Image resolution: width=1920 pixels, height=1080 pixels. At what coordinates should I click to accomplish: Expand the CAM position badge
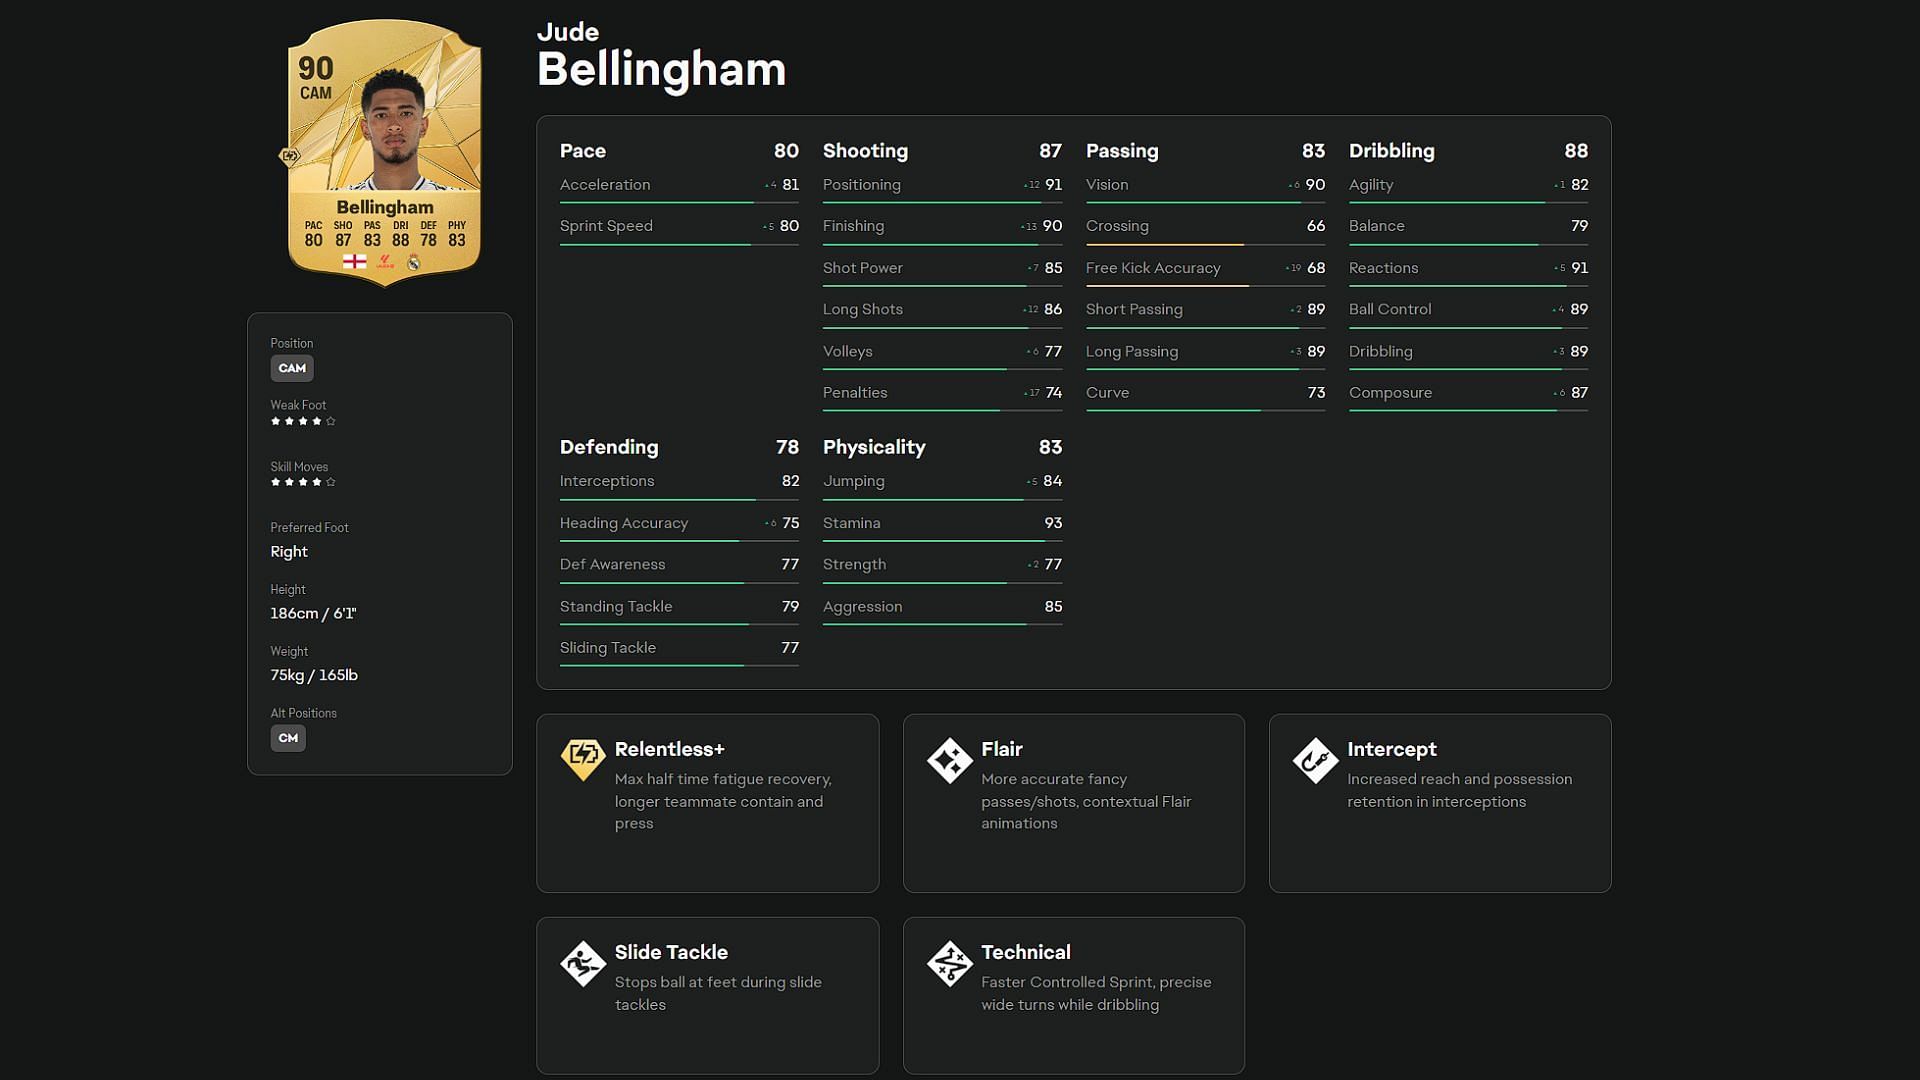pyautogui.click(x=290, y=367)
